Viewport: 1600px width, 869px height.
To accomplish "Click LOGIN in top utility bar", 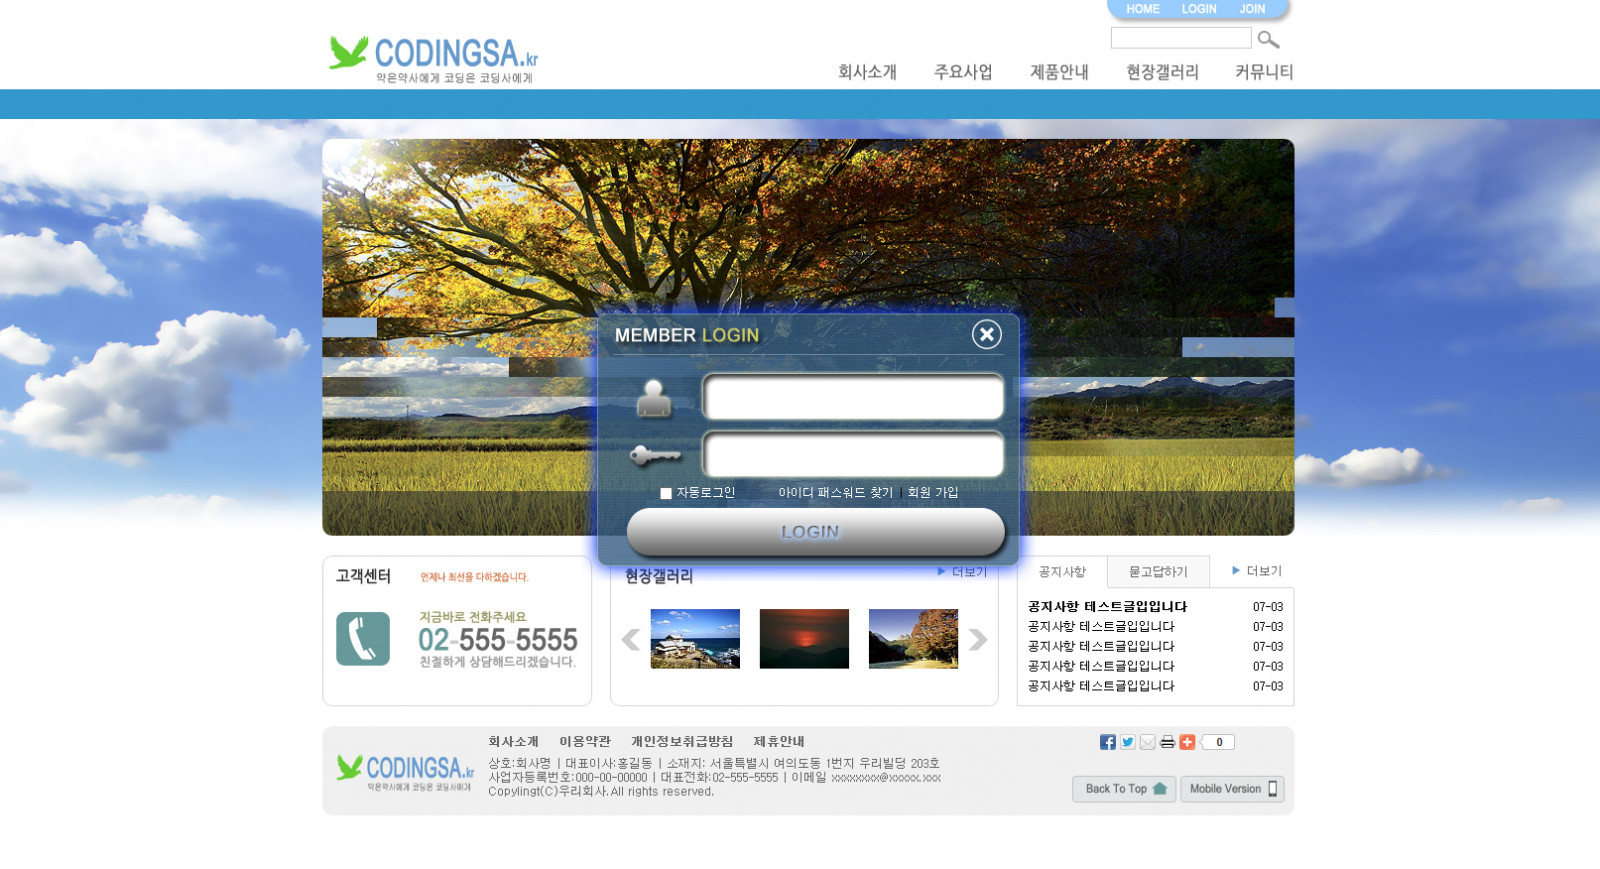I will (1199, 9).
